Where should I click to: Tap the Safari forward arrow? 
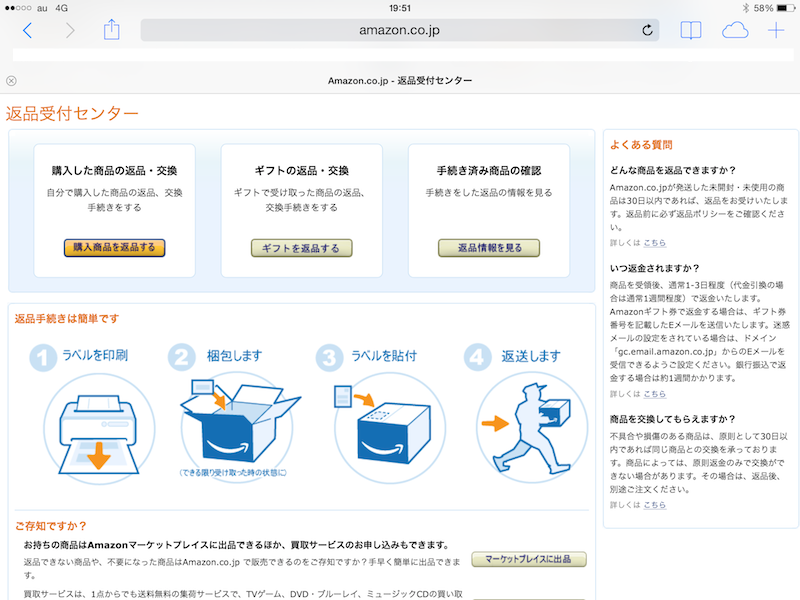pos(69,30)
